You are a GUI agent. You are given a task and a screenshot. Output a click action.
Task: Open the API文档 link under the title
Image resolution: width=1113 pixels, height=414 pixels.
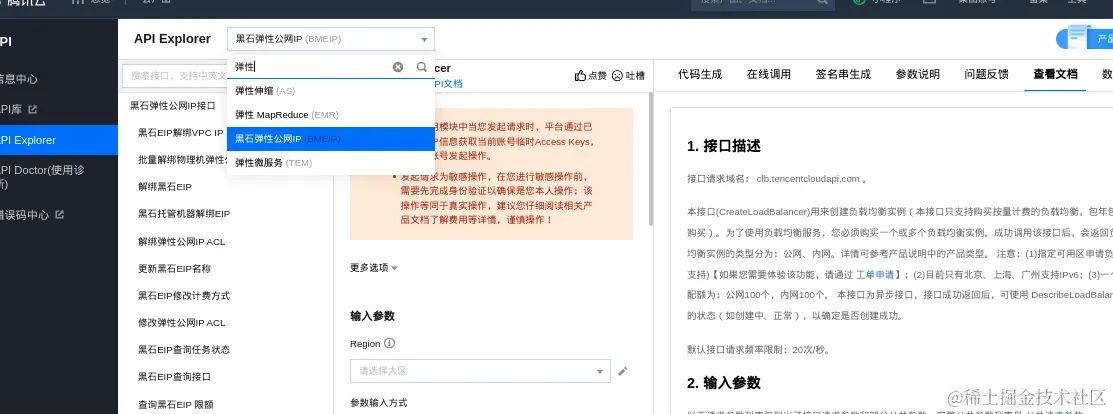tap(447, 84)
